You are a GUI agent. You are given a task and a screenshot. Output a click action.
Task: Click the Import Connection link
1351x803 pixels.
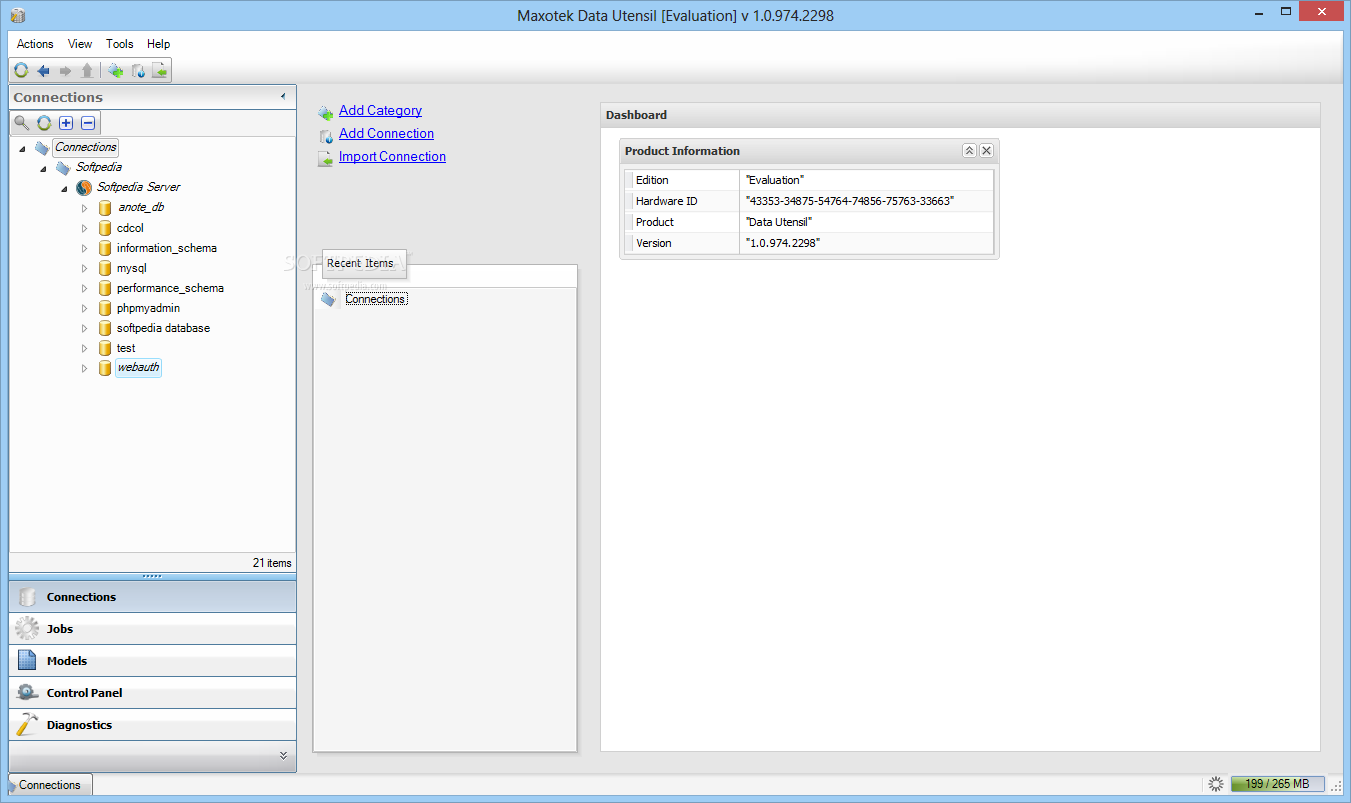pyautogui.click(x=392, y=157)
